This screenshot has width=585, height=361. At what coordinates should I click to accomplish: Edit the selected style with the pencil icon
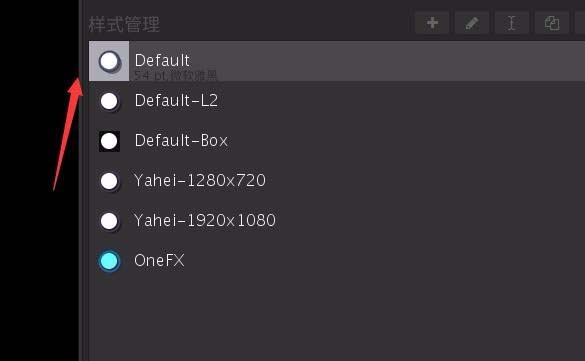pyautogui.click(x=472, y=23)
